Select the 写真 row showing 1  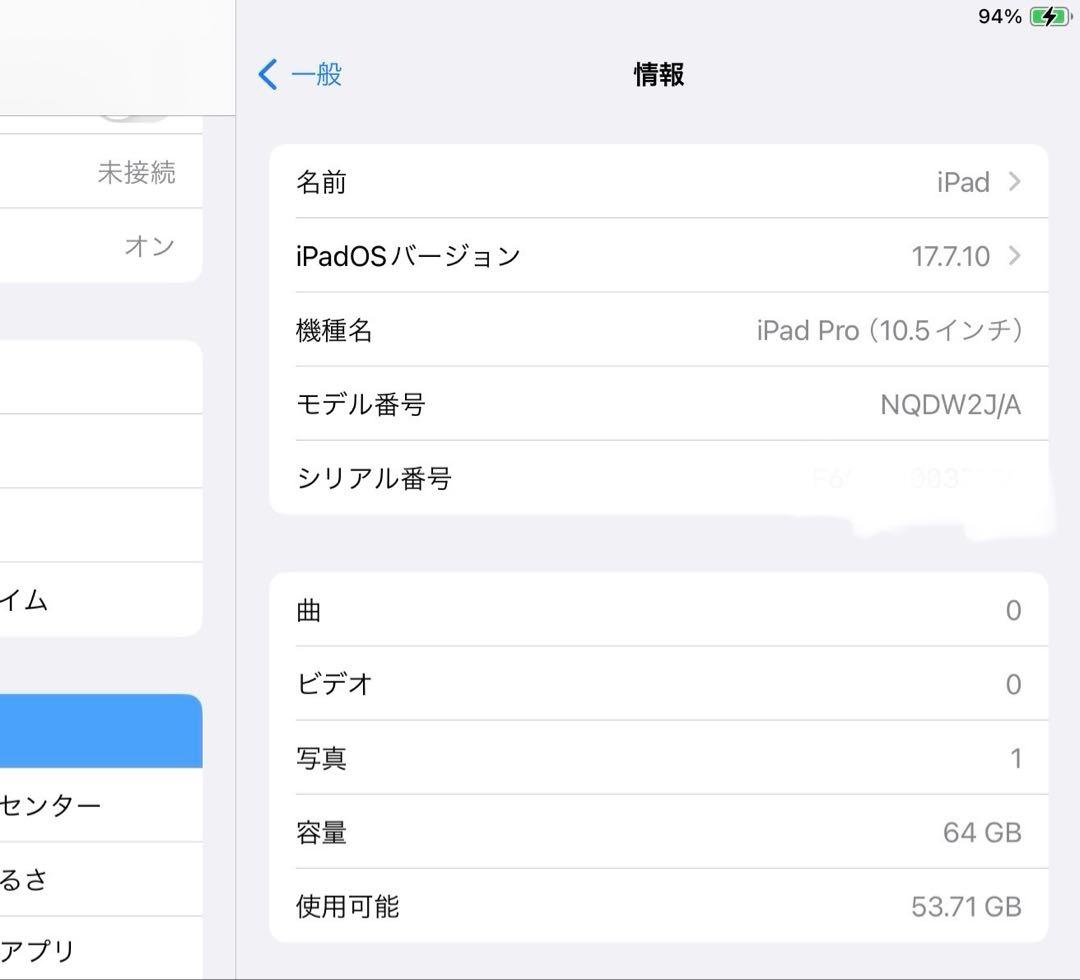[660, 758]
